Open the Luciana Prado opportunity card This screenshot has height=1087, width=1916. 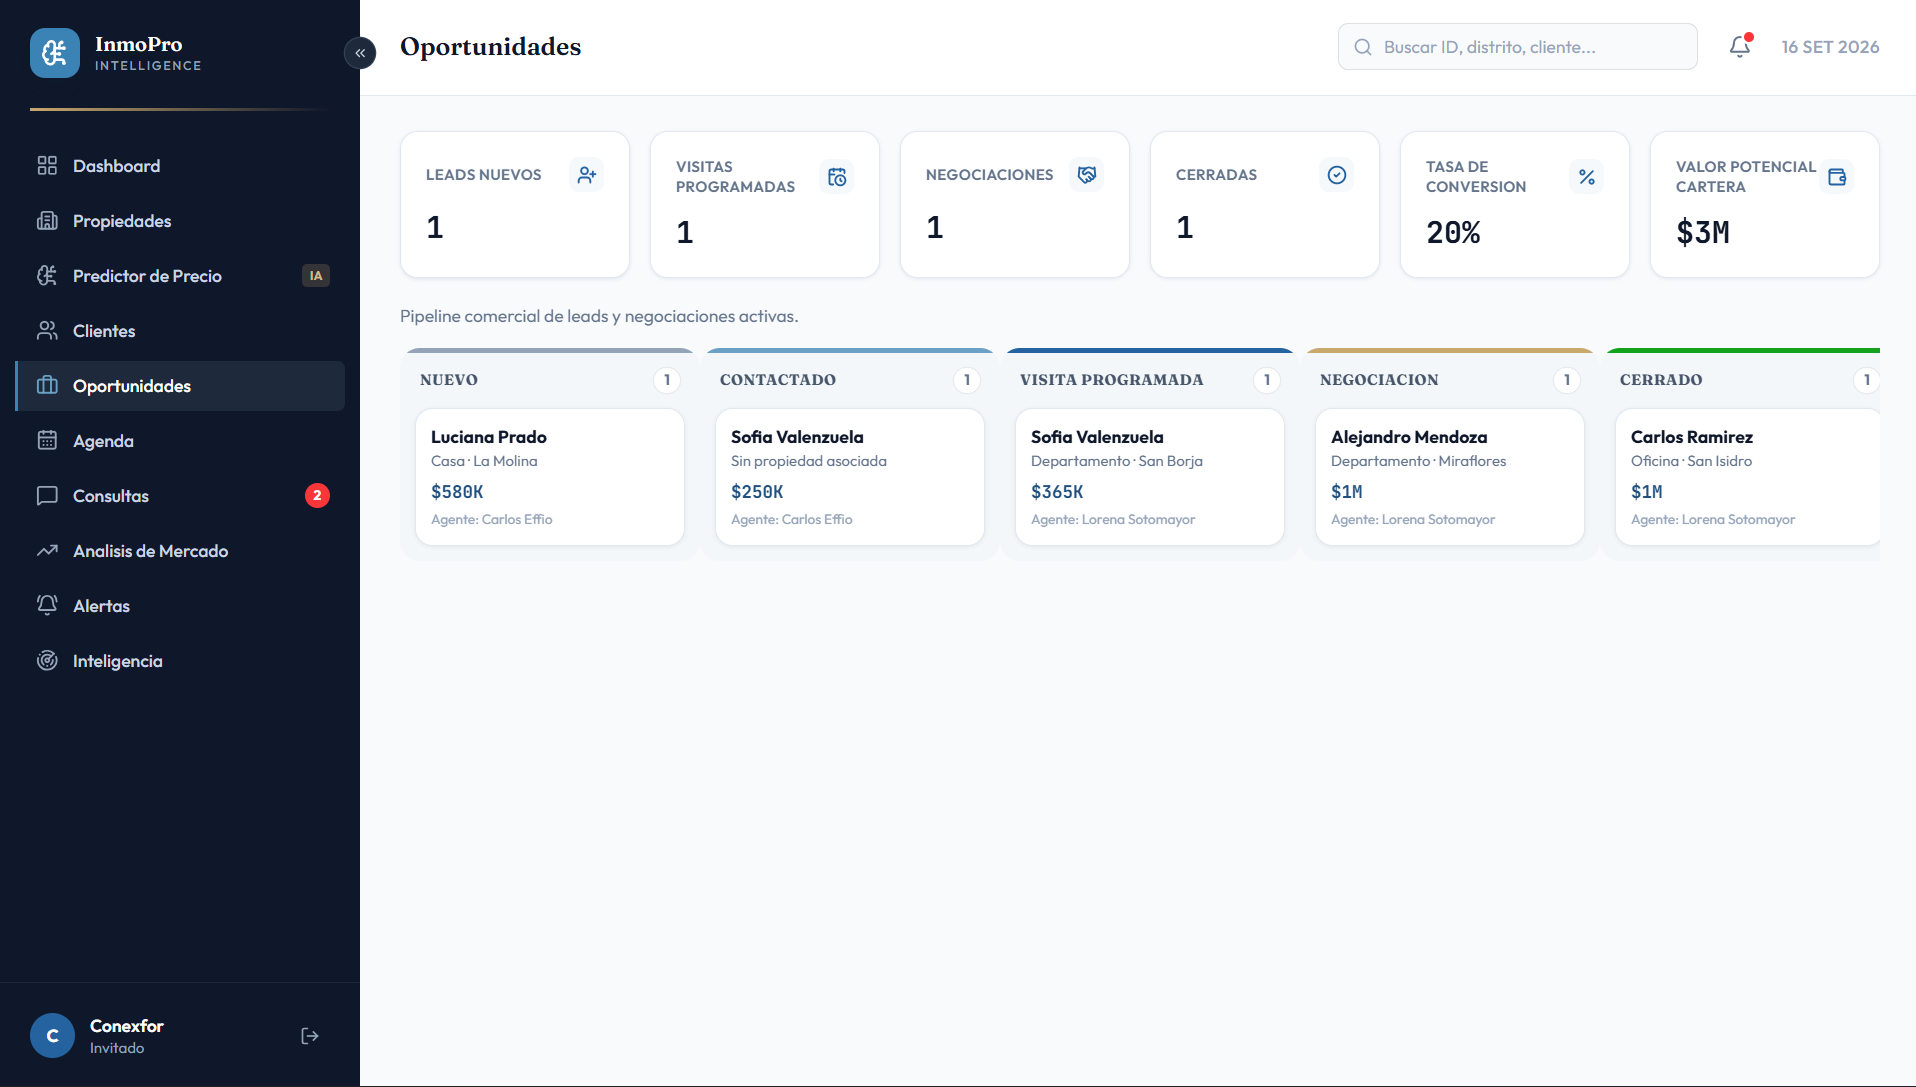pyautogui.click(x=550, y=477)
